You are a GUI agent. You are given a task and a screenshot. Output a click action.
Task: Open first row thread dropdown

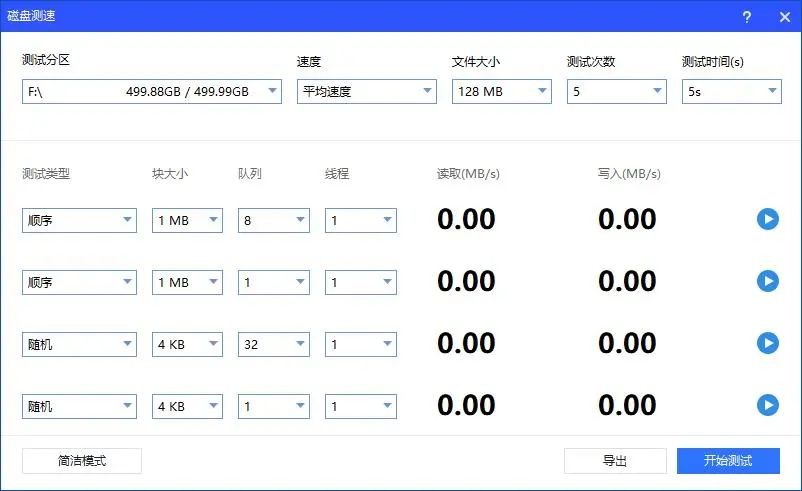tap(361, 220)
